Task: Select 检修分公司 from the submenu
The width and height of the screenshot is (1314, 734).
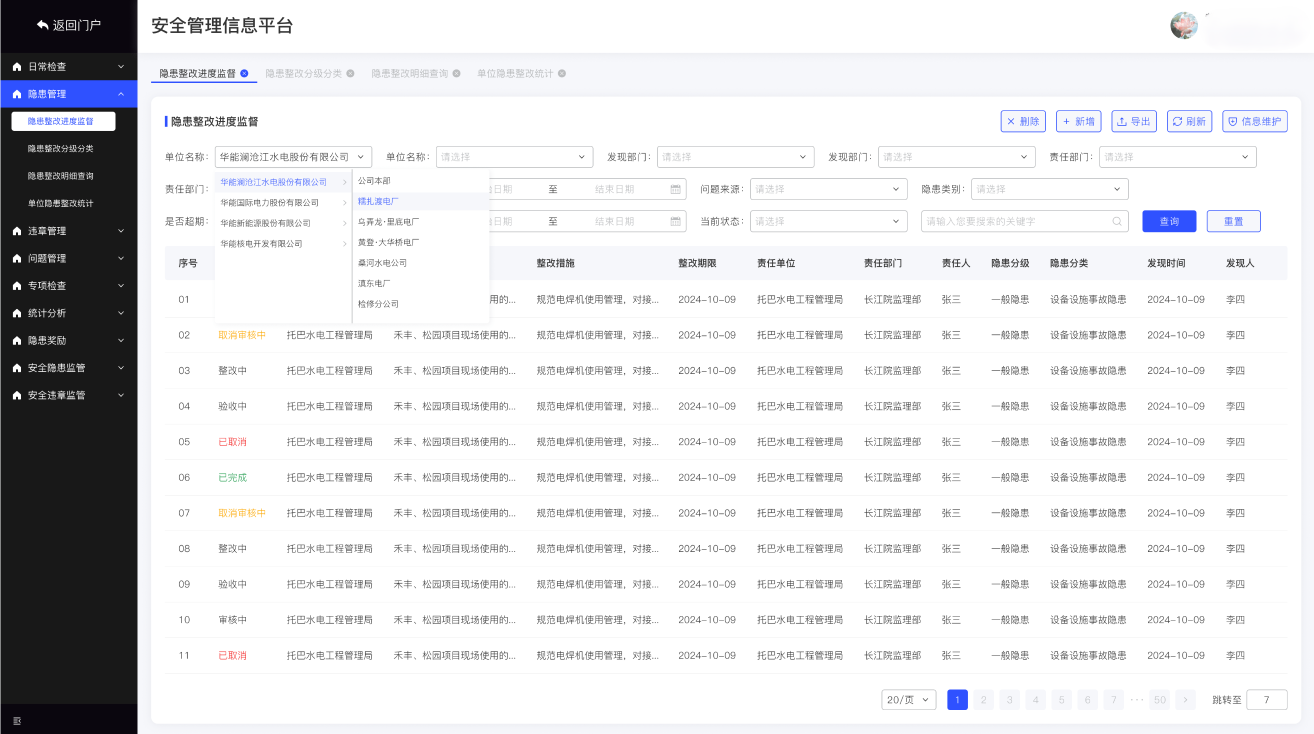Action: click(421, 304)
